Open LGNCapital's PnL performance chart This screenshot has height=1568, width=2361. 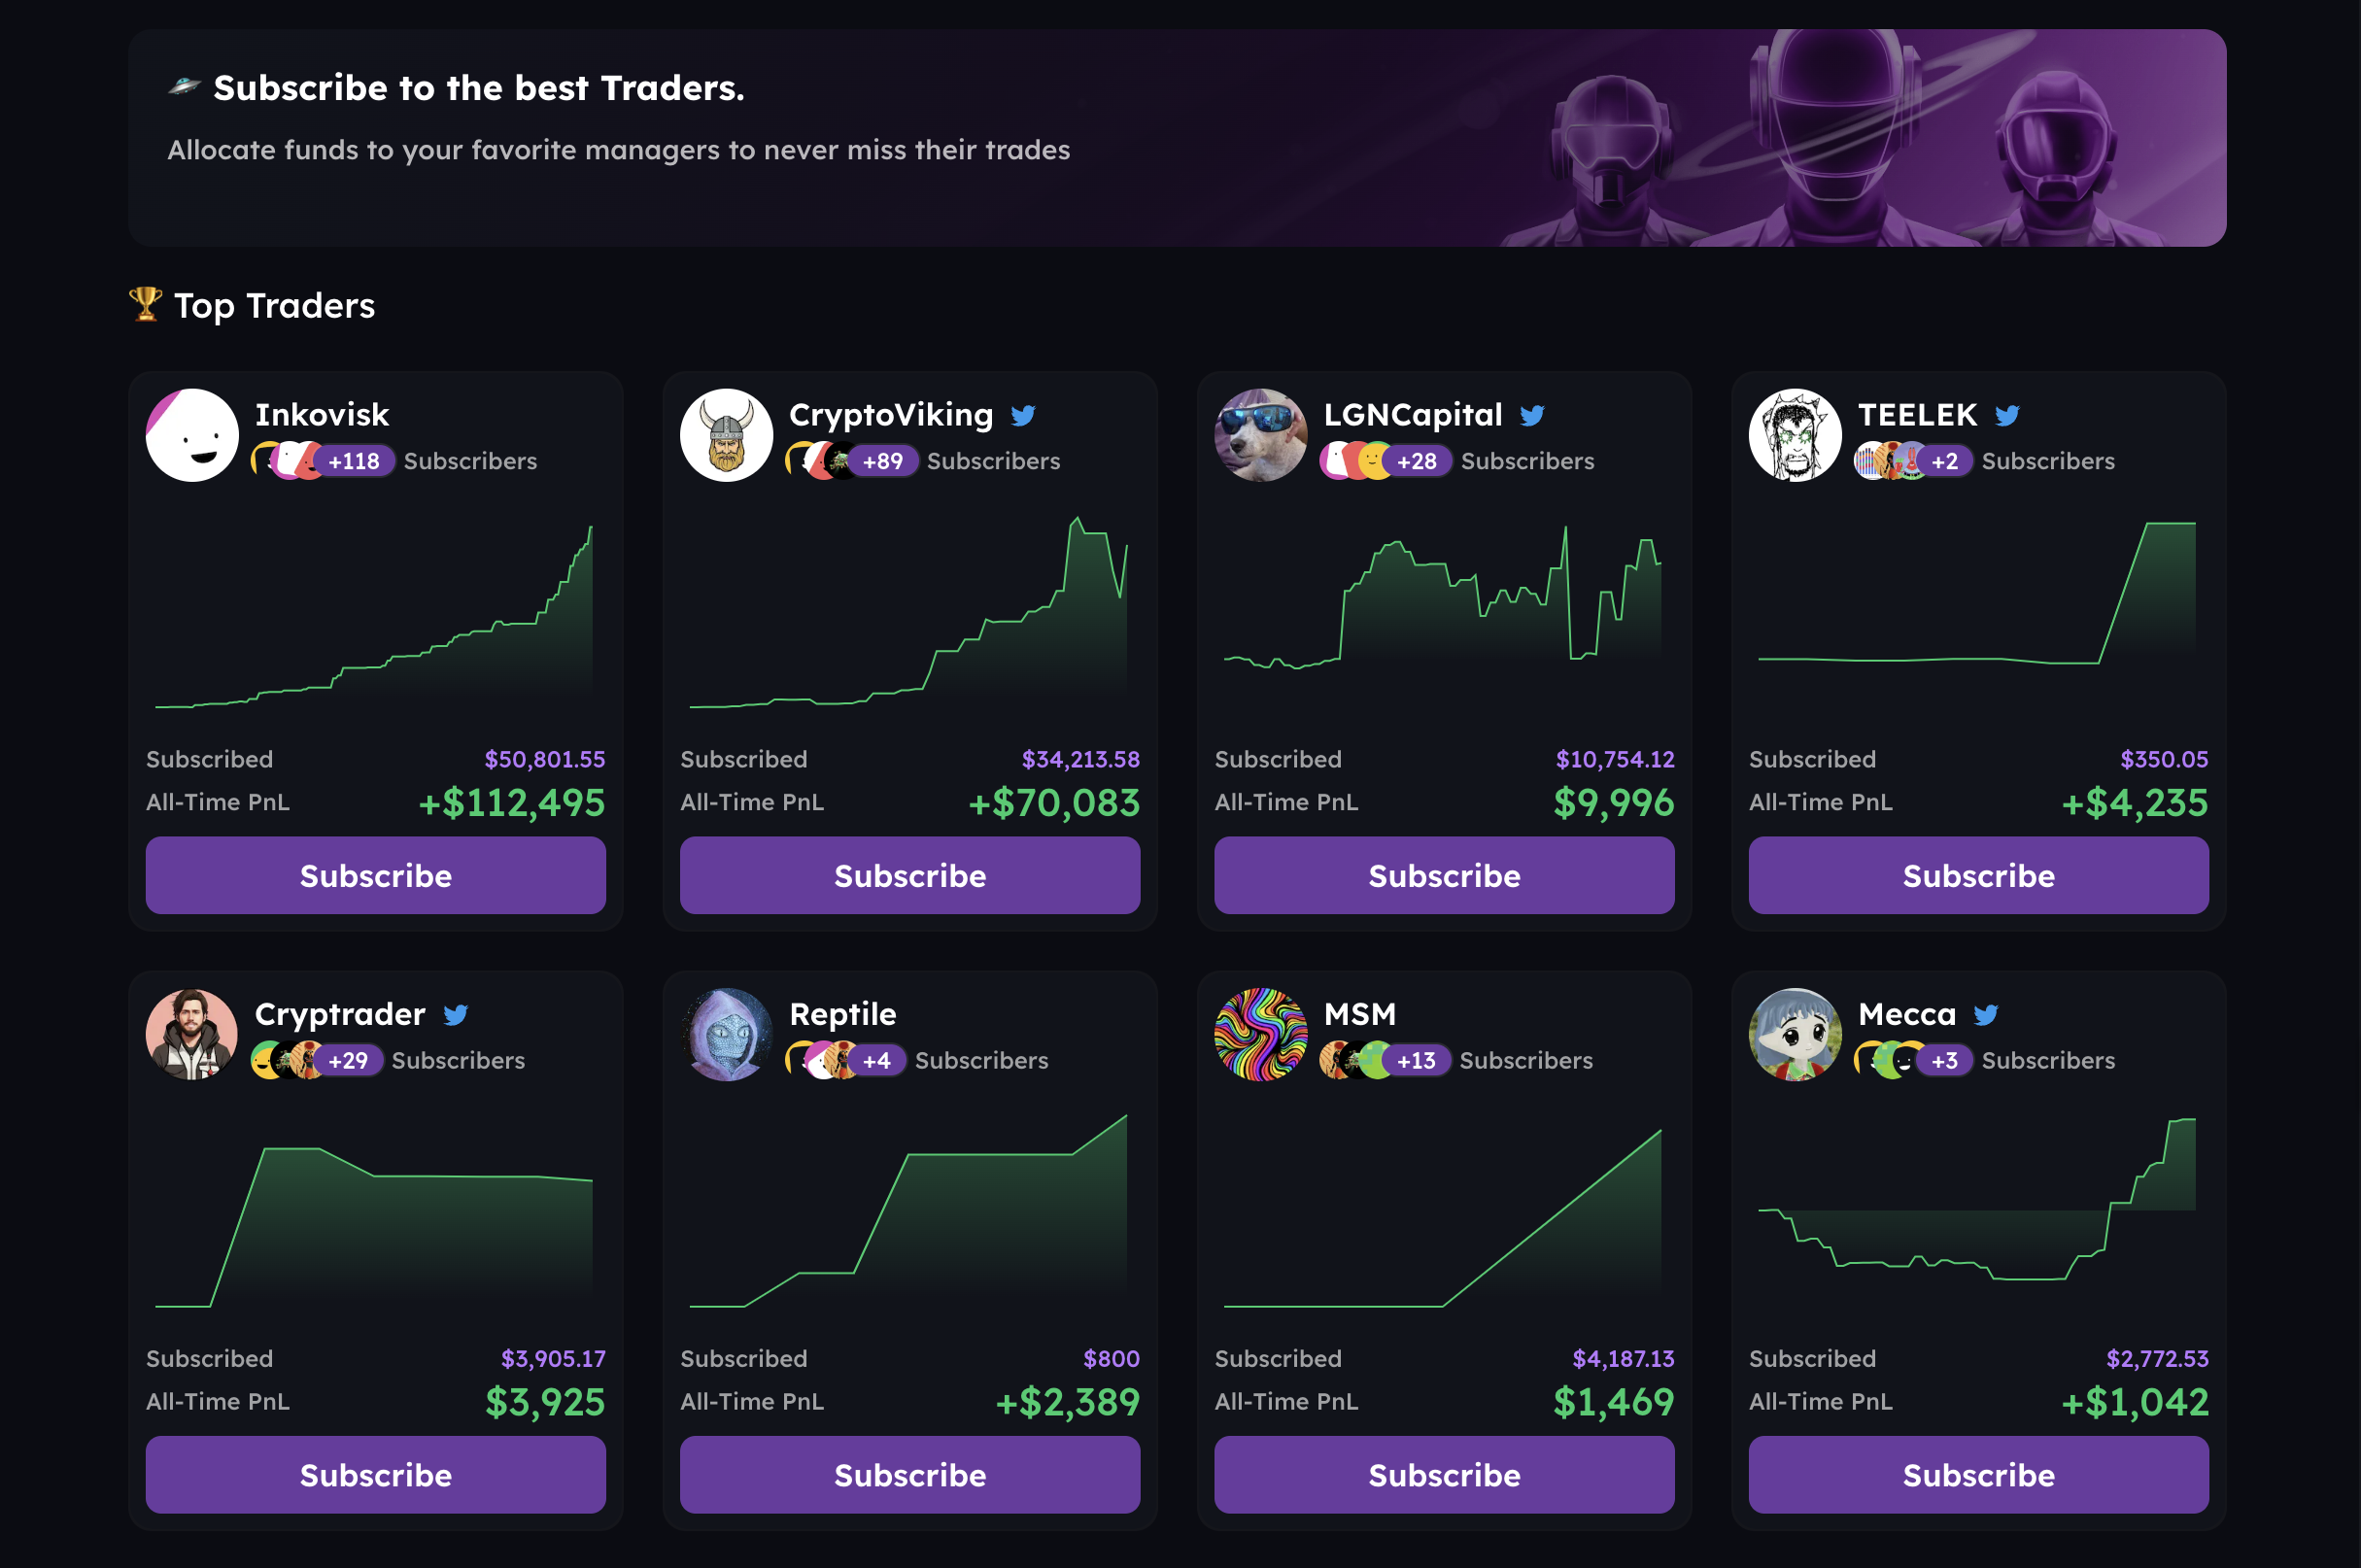click(1443, 610)
